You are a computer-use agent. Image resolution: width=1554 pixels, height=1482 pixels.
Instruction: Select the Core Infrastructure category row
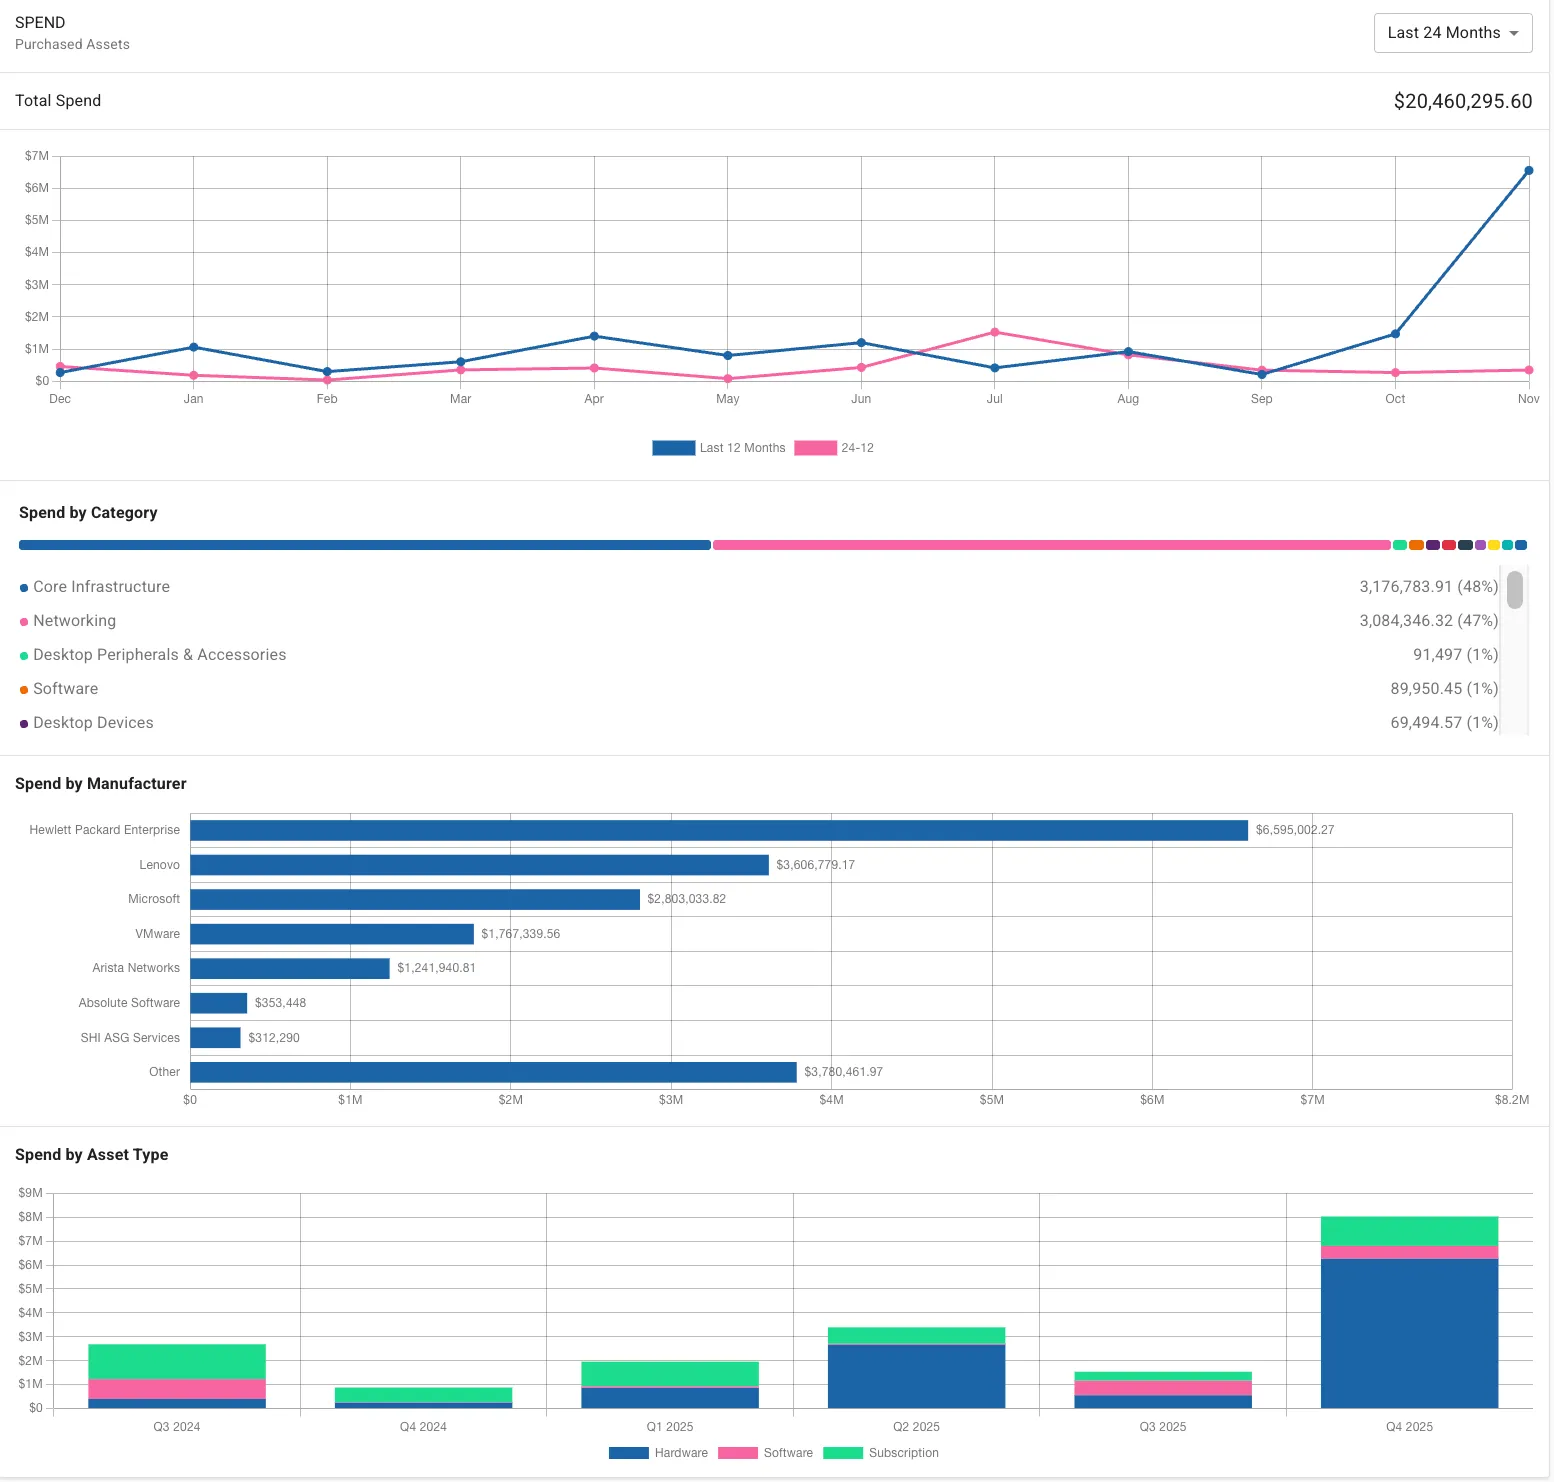(759, 587)
